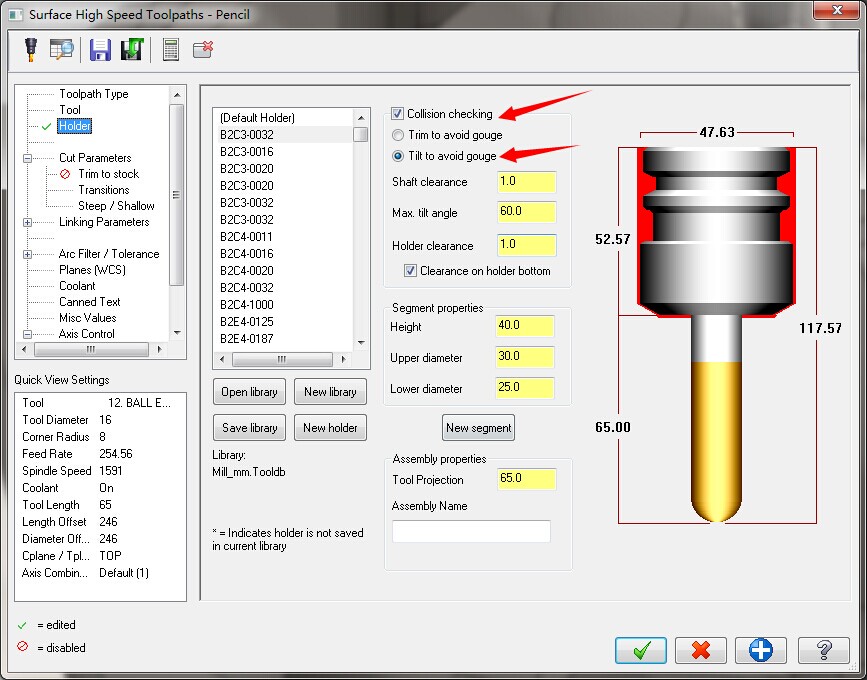Click the Holder clearance input field

[526, 245]
